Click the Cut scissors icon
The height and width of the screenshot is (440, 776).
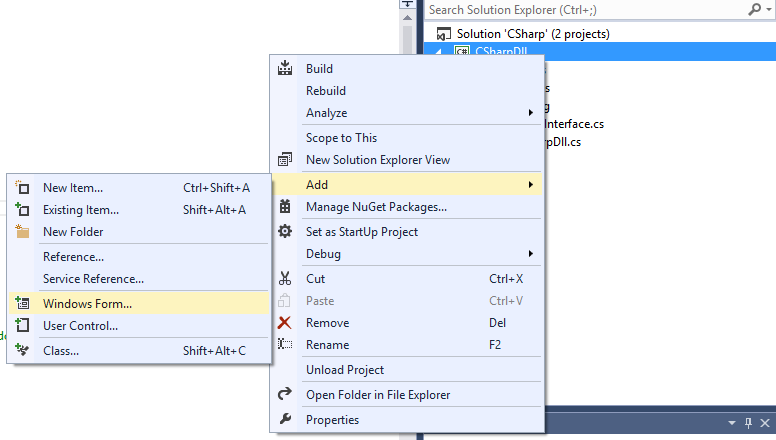coord(285,279)
